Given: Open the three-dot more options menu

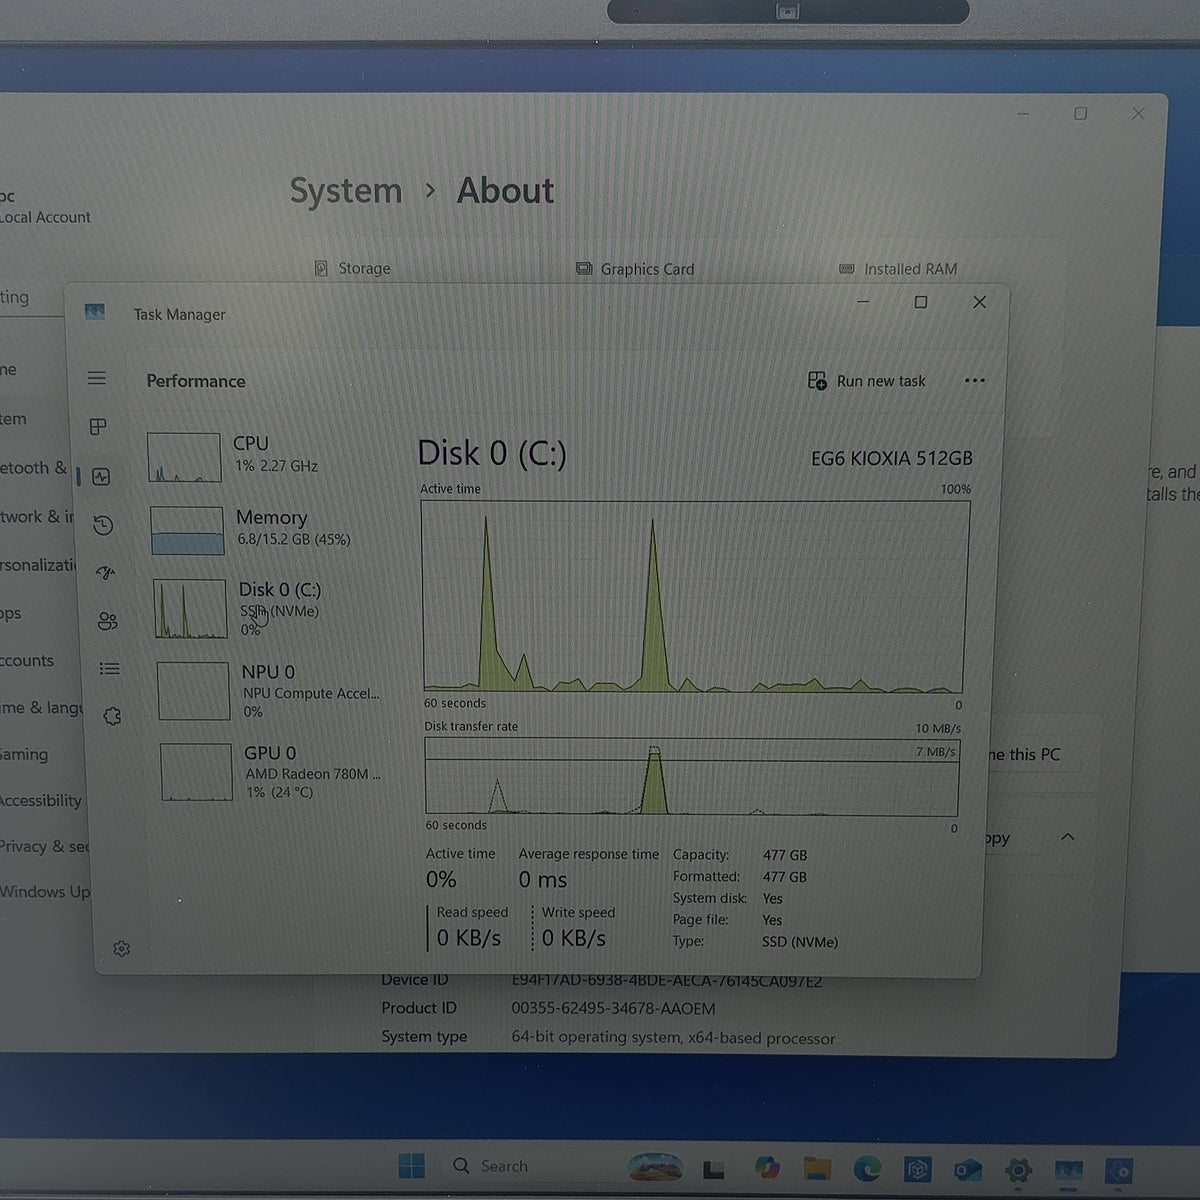Looking at the screenshot, I should tap(975, 381).
